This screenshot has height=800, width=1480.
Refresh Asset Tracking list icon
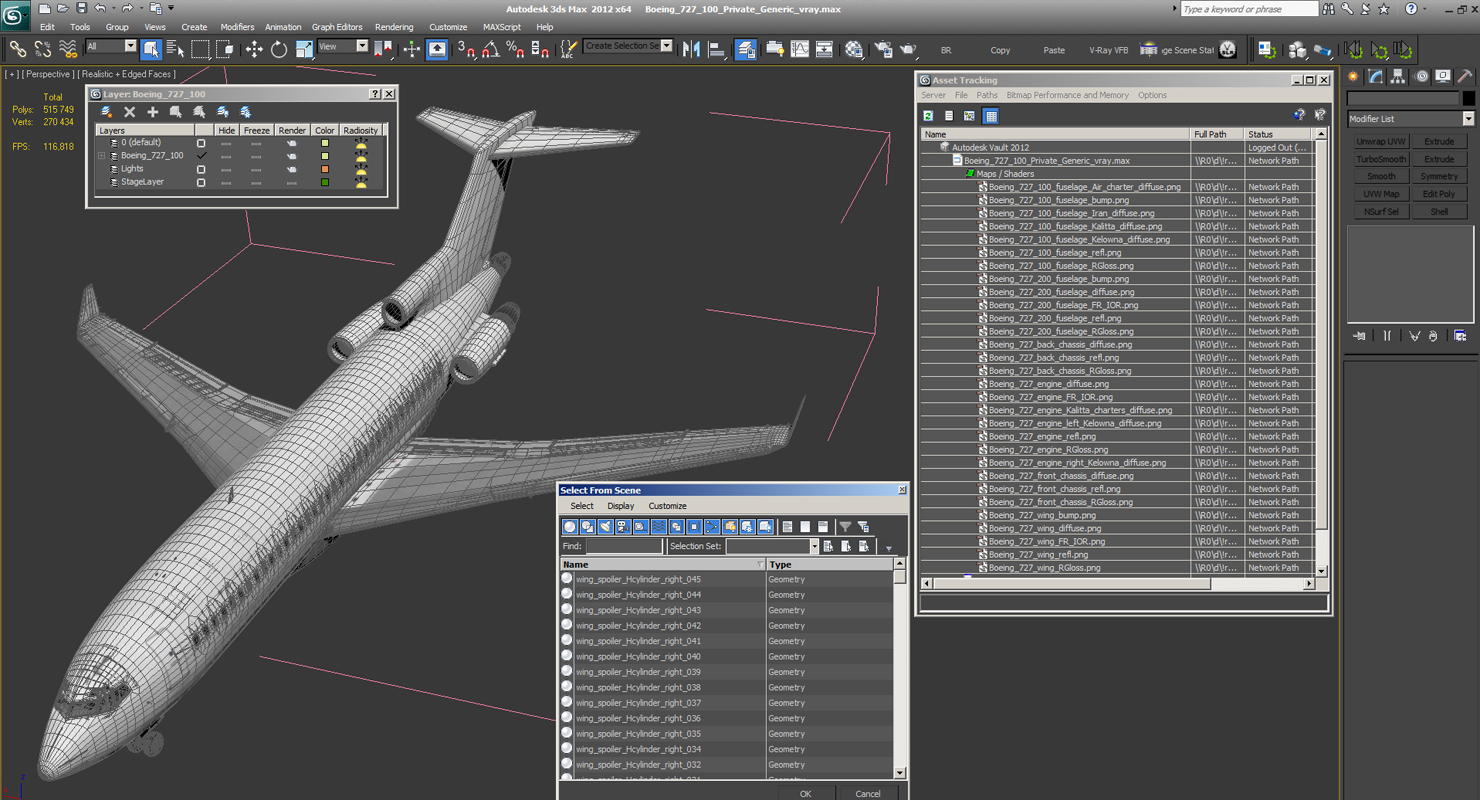coord(928,116)
